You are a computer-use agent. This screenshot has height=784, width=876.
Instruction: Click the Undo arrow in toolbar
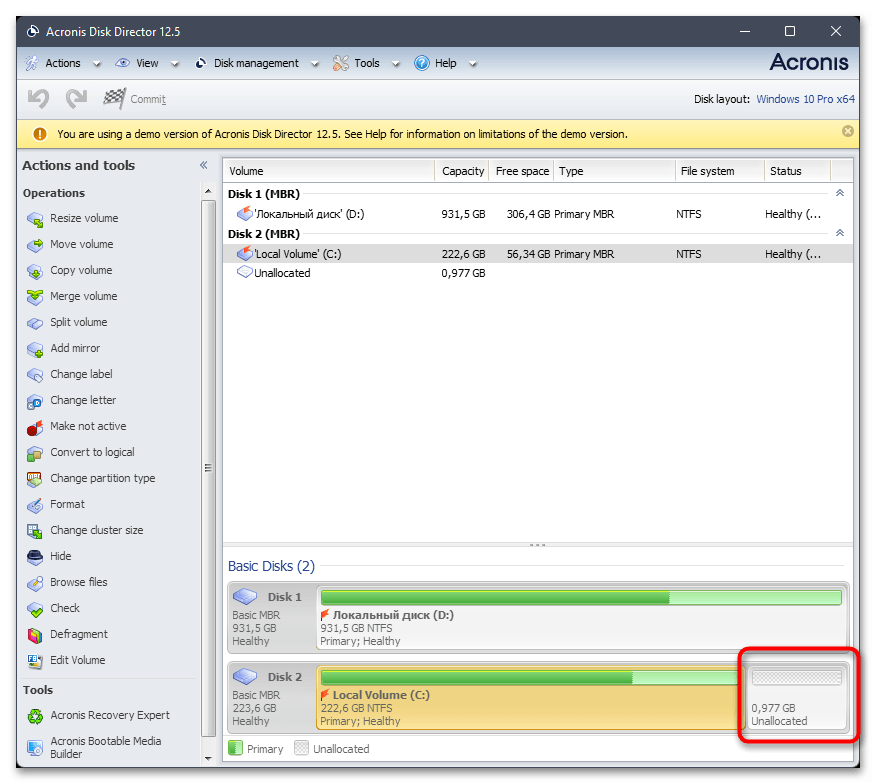[x=38, y=99]
